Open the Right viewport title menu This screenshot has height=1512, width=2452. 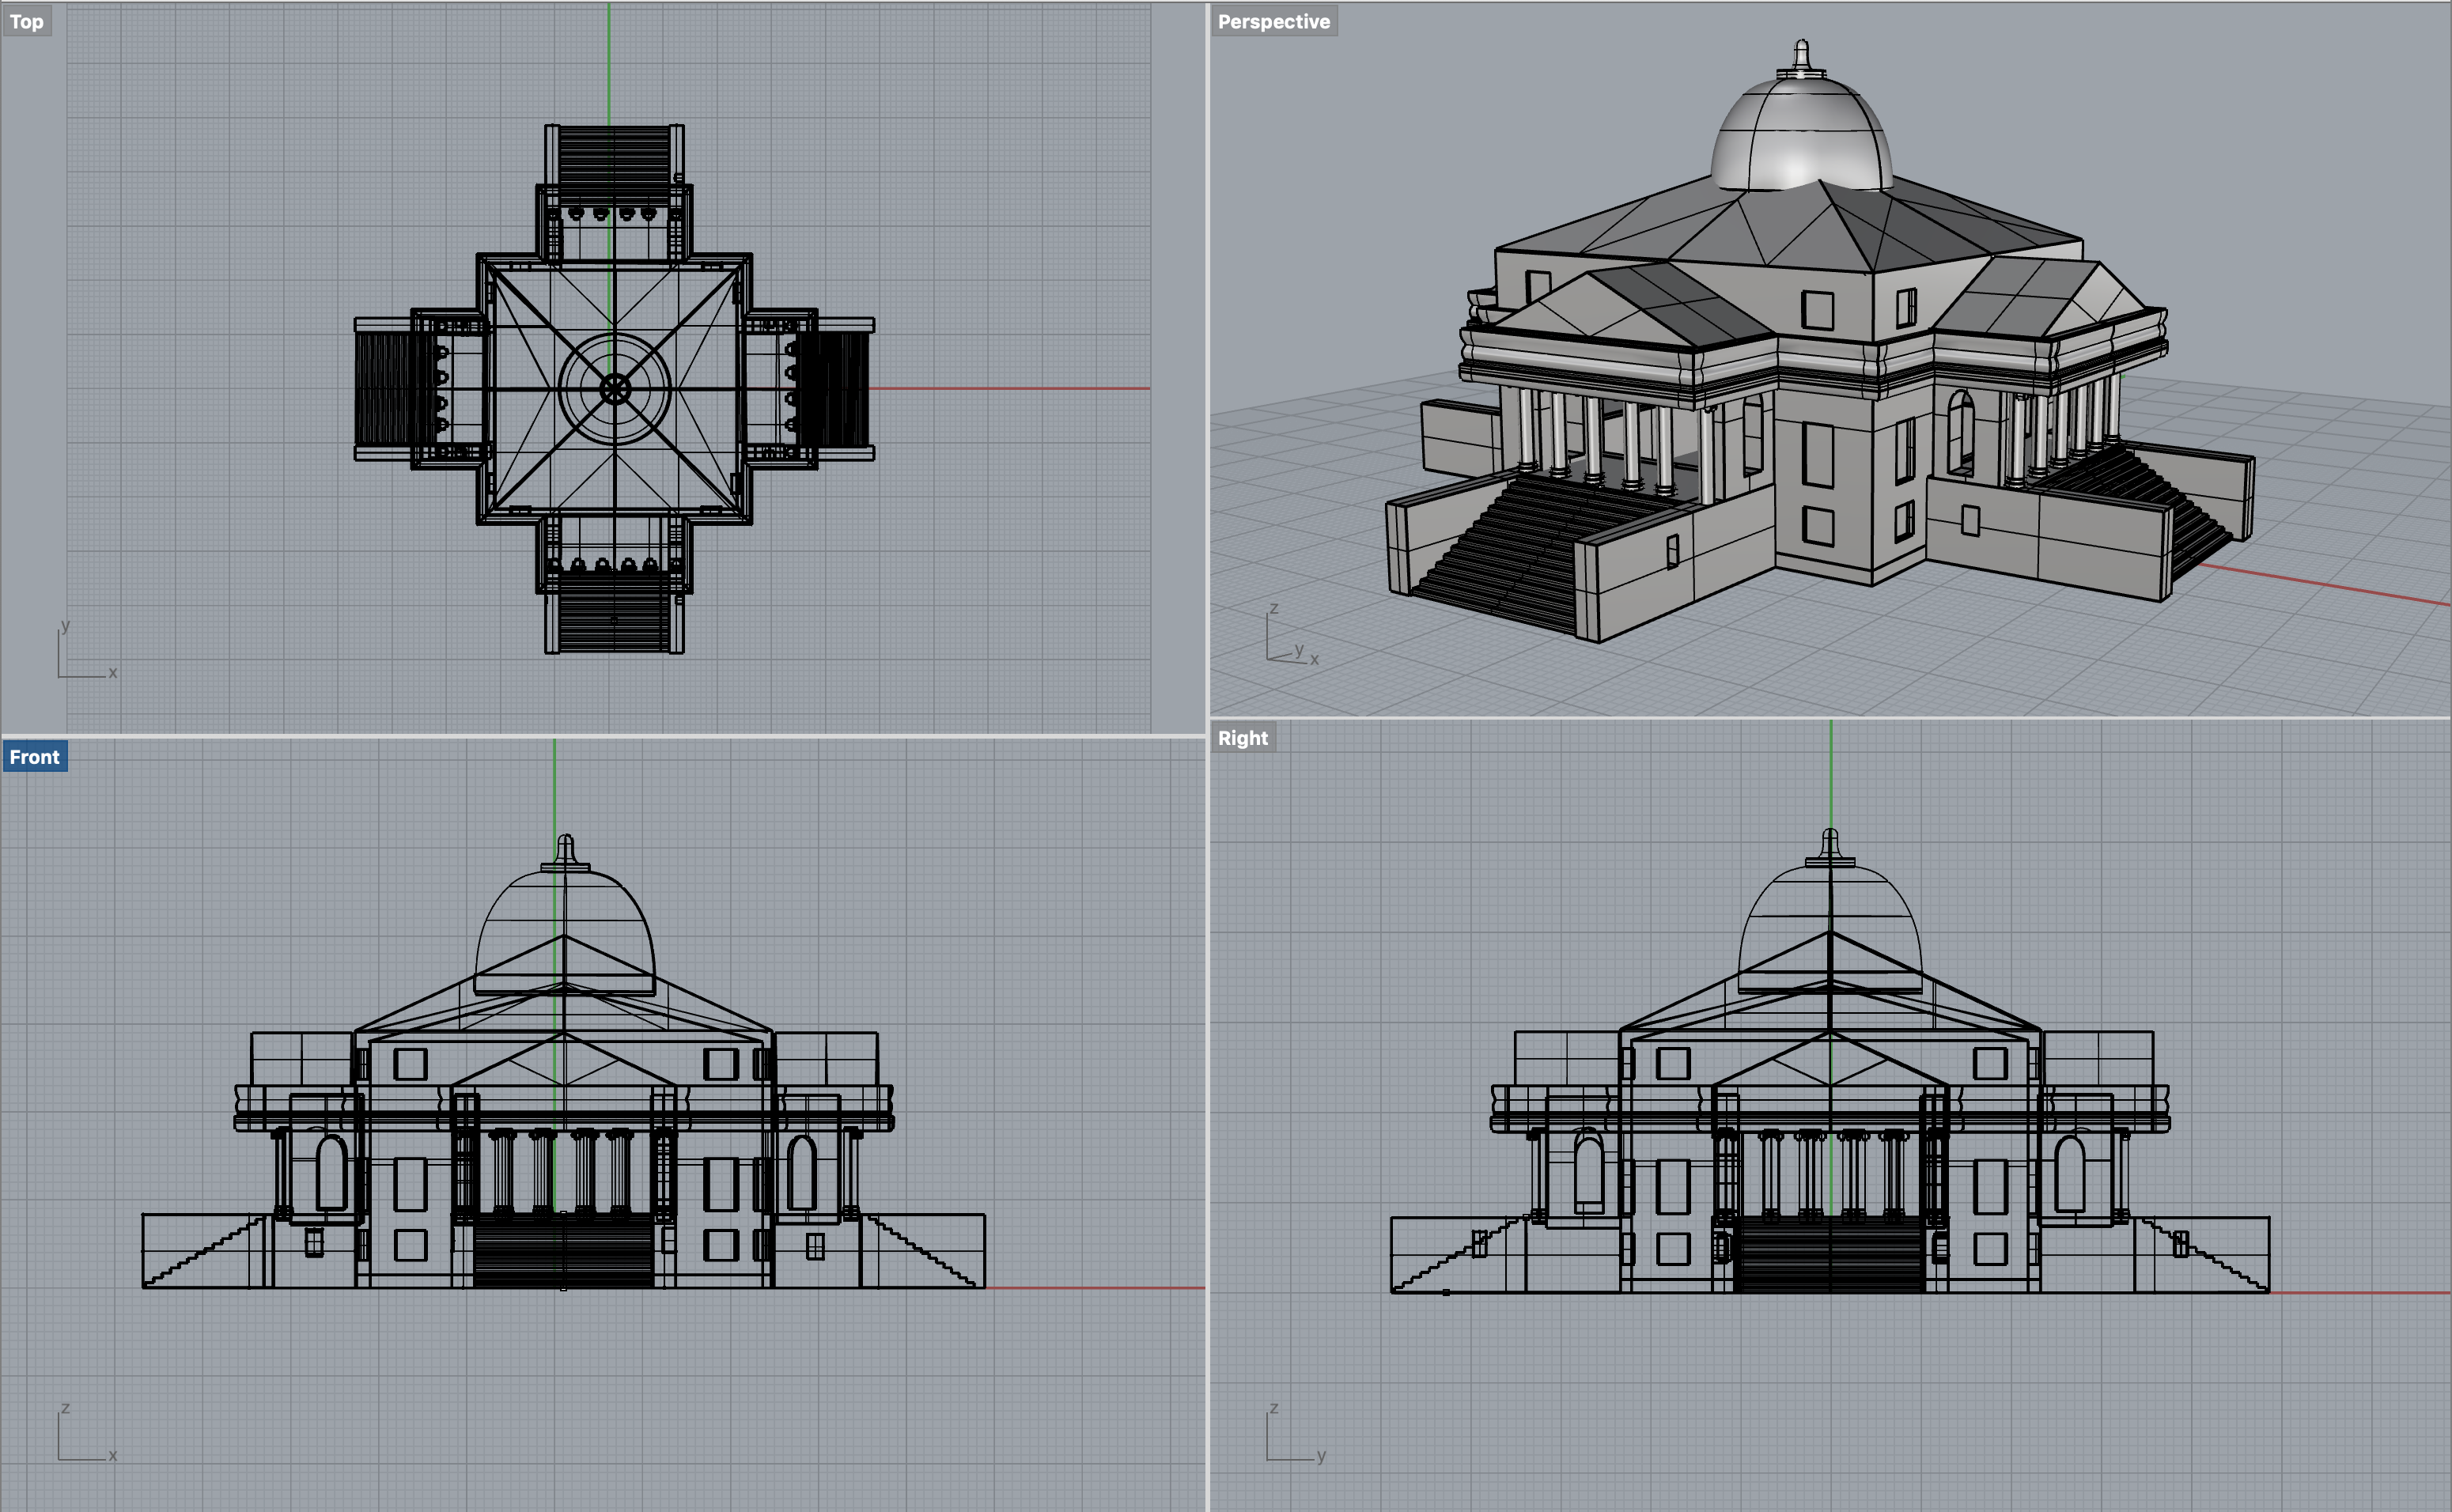point(1242,738)
